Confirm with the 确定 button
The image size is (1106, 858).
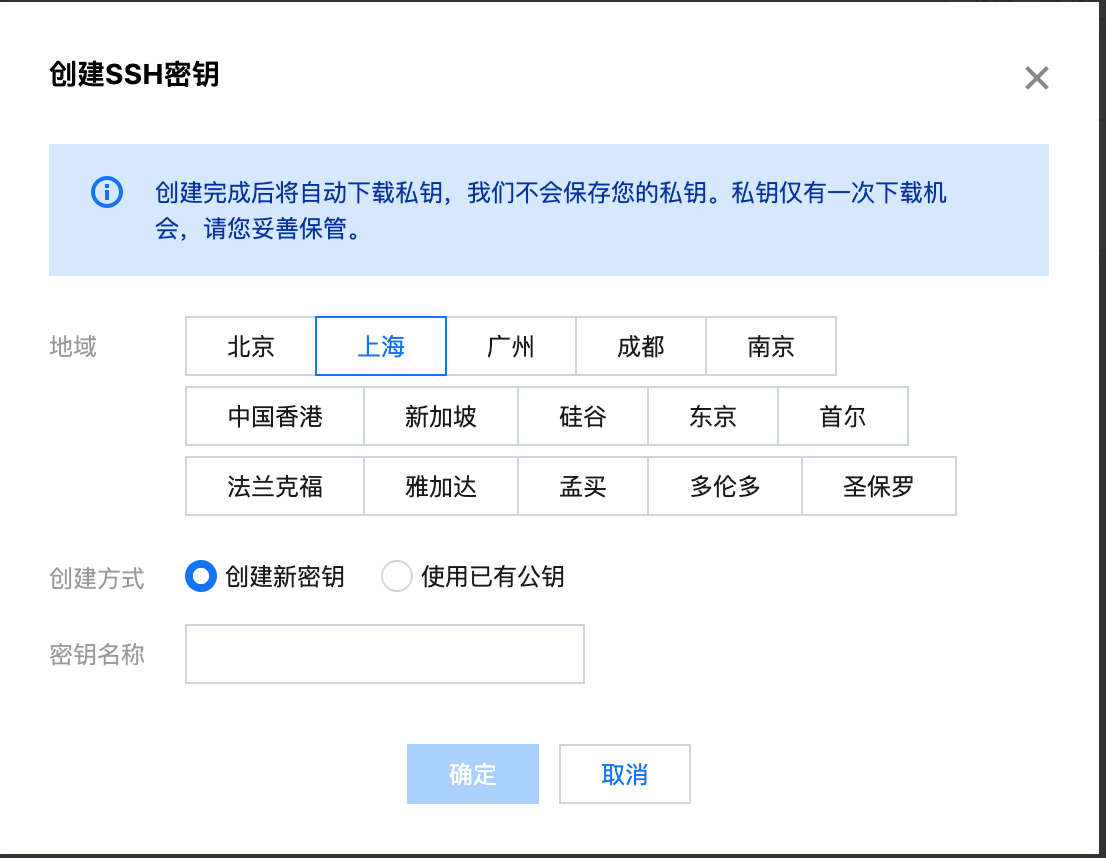473,774
